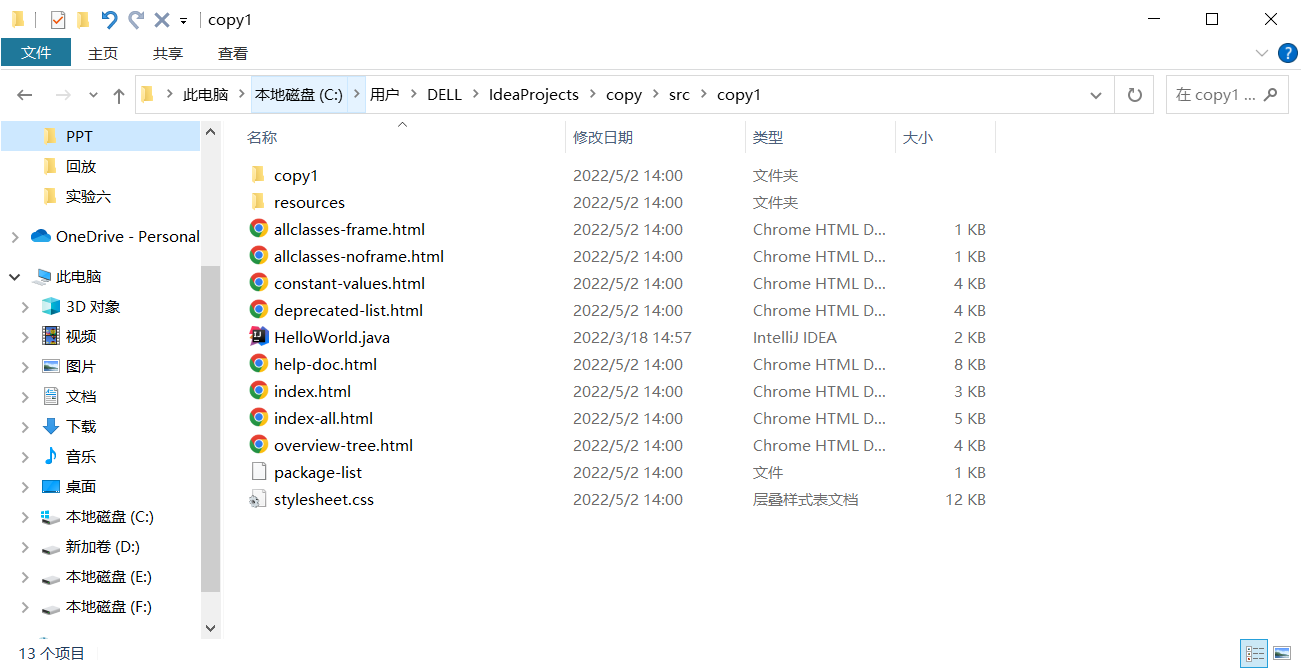Expand the 3D 对象 tree node

(25, 307)
